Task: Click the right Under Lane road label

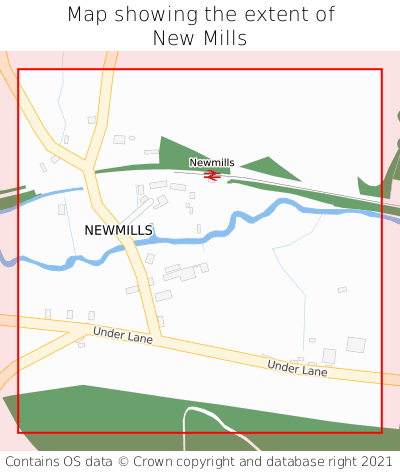Action: pos(297,368)
